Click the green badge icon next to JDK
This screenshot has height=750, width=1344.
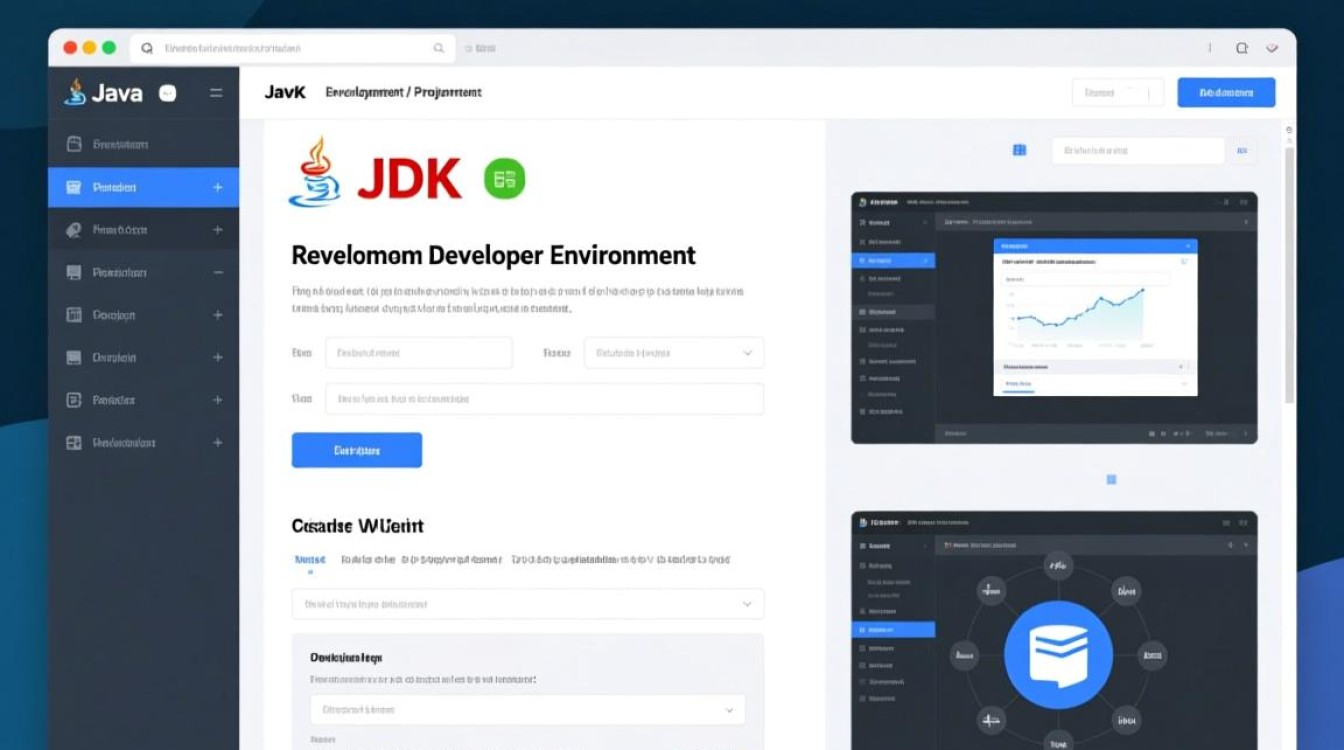[504, 179]
